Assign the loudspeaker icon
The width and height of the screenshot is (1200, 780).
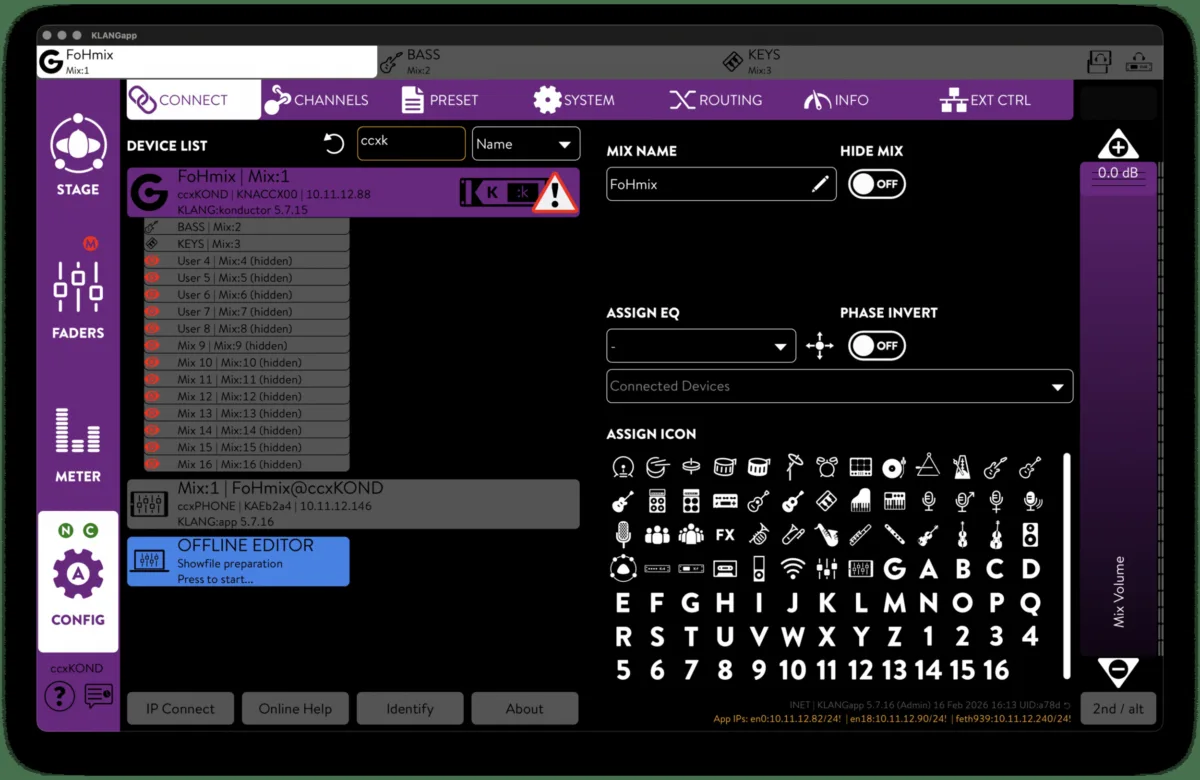[1030, 535]
